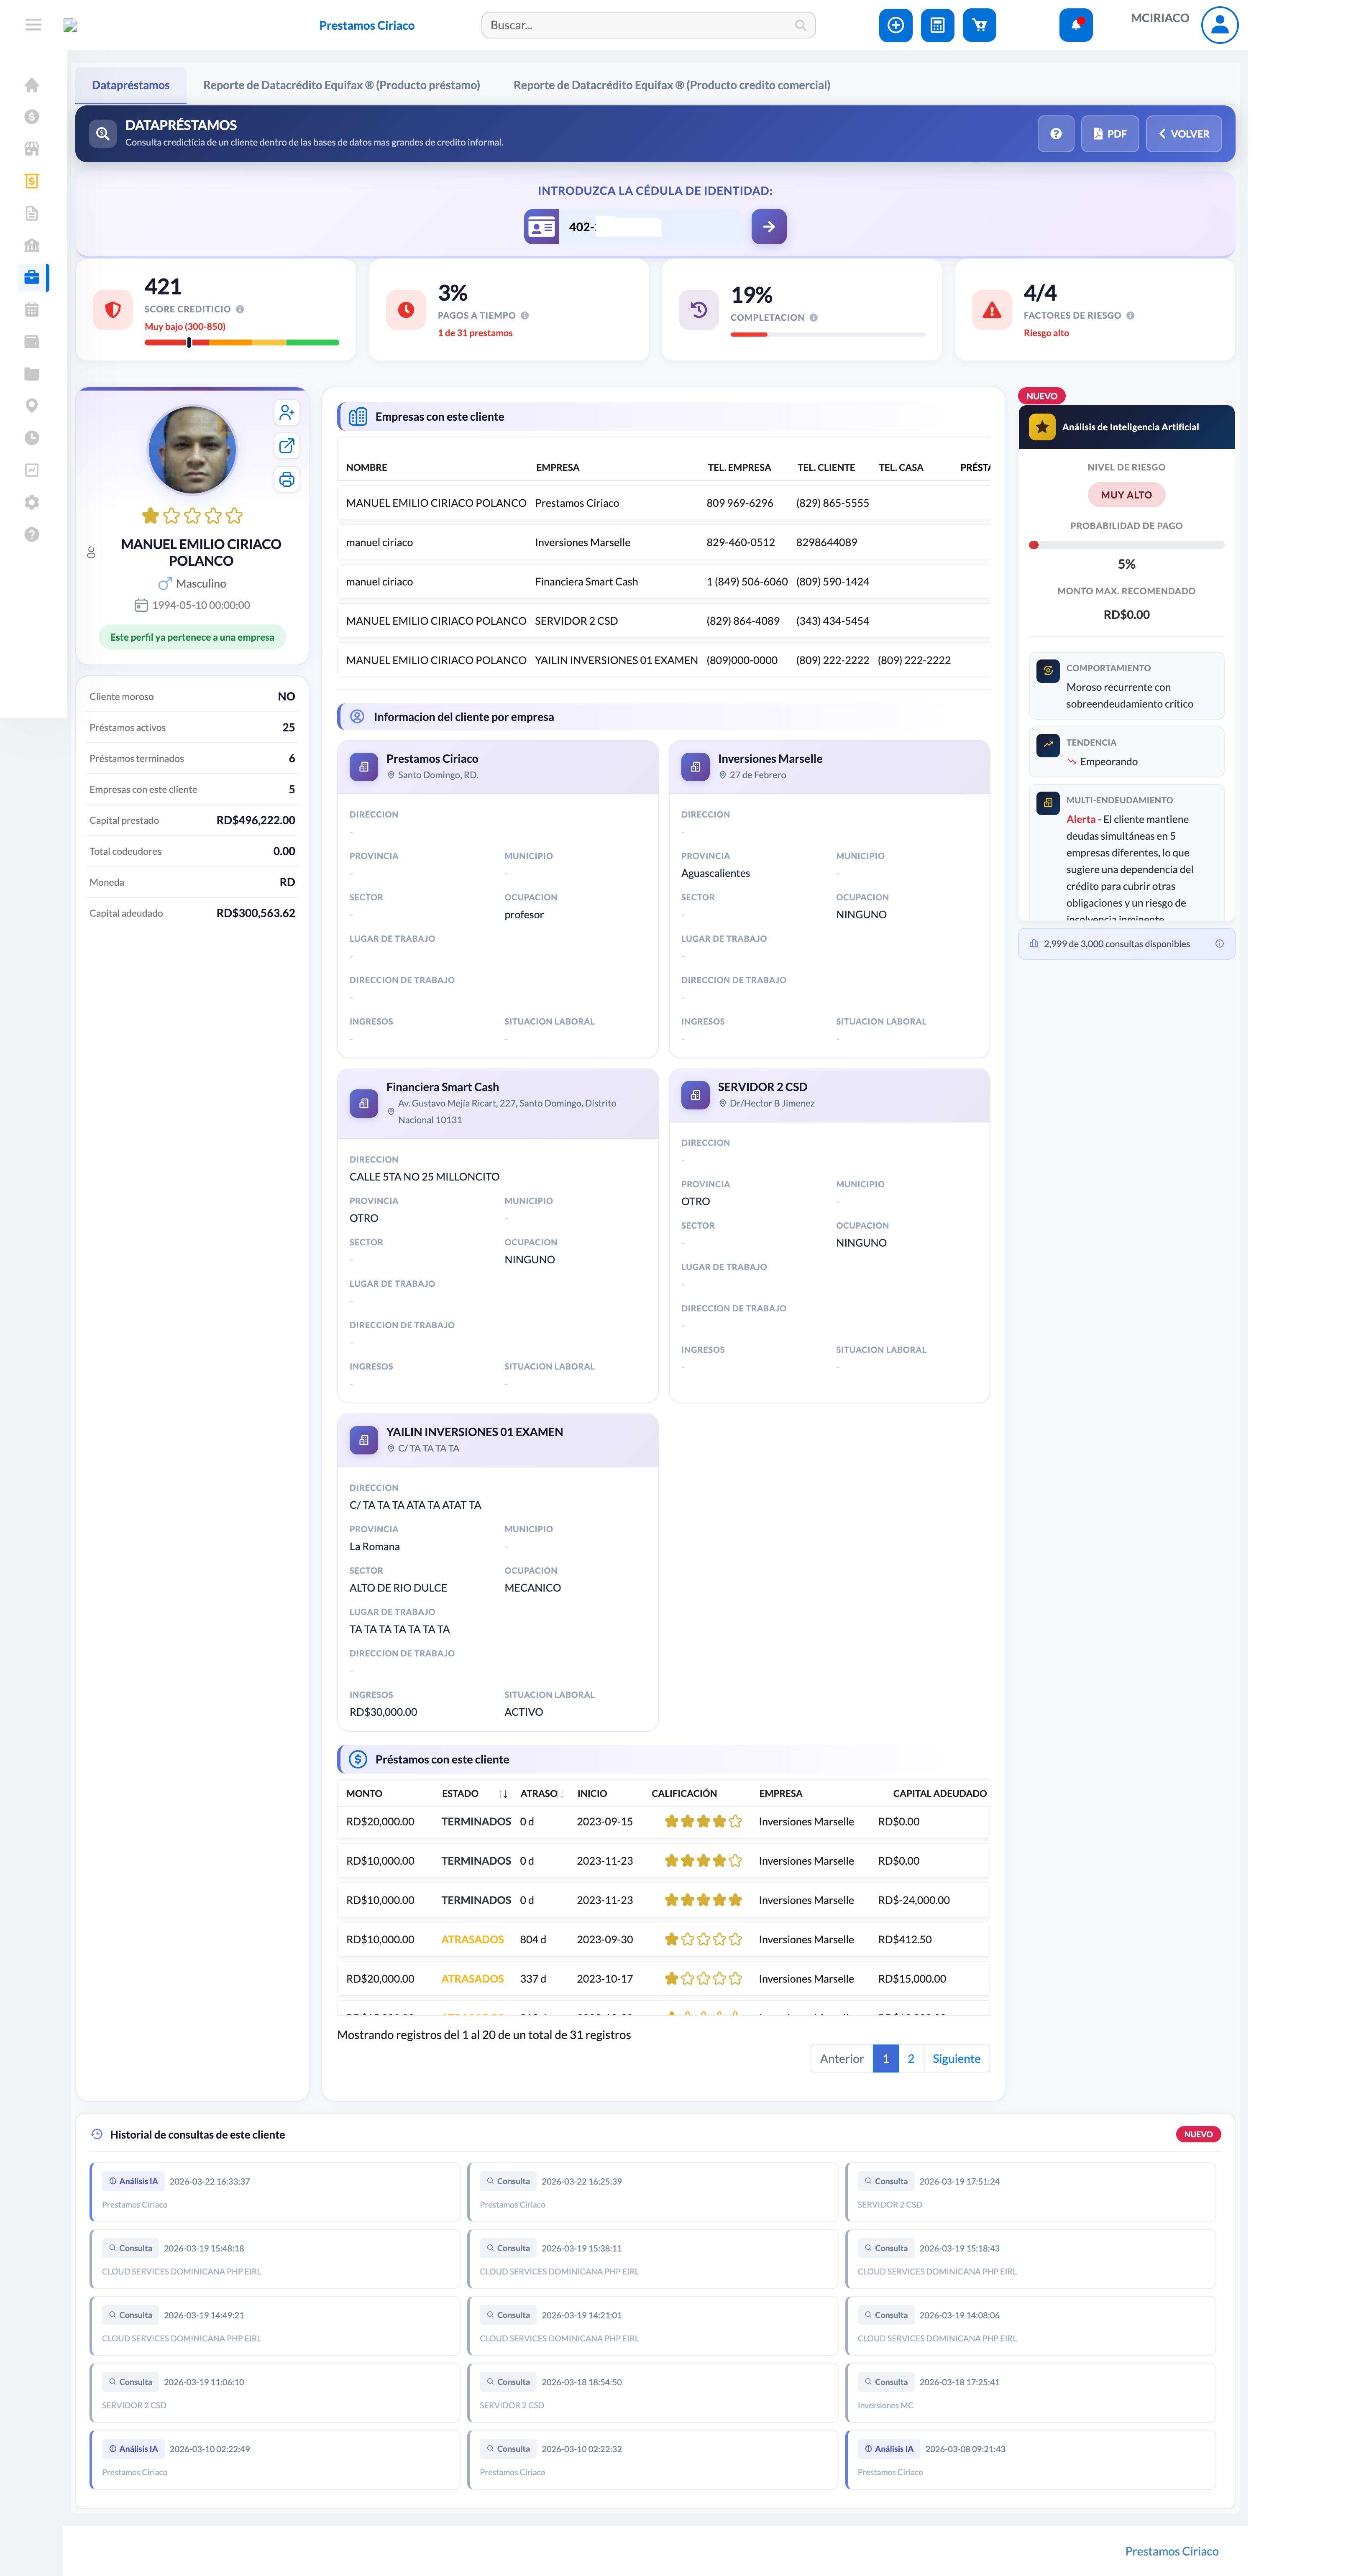Click the help icon in Dataprestamos banner

point(1056,134)
